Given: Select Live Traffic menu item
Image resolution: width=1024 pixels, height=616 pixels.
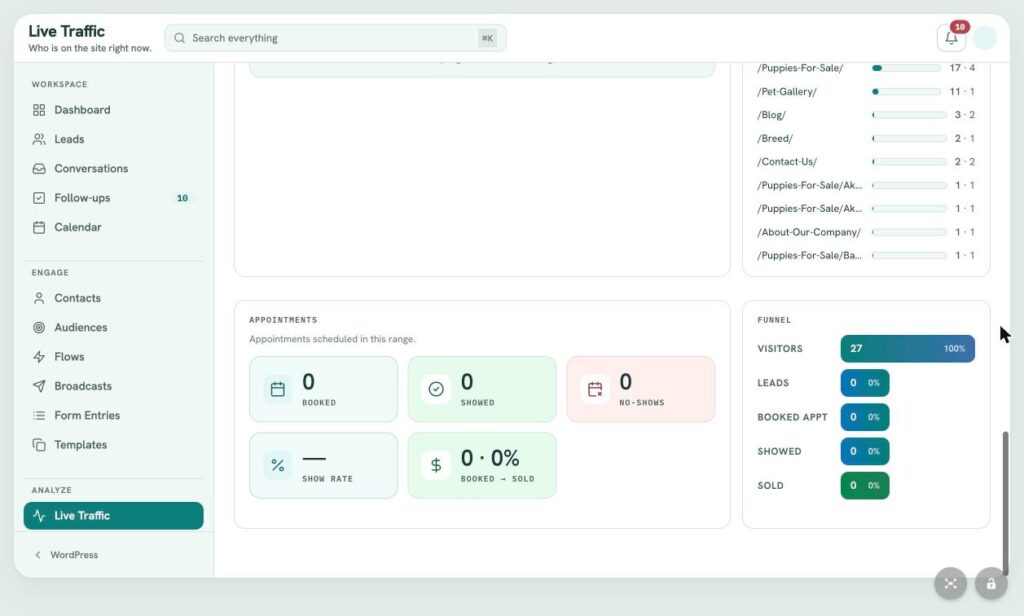Looking at the screenshot, I should [114, 515].
